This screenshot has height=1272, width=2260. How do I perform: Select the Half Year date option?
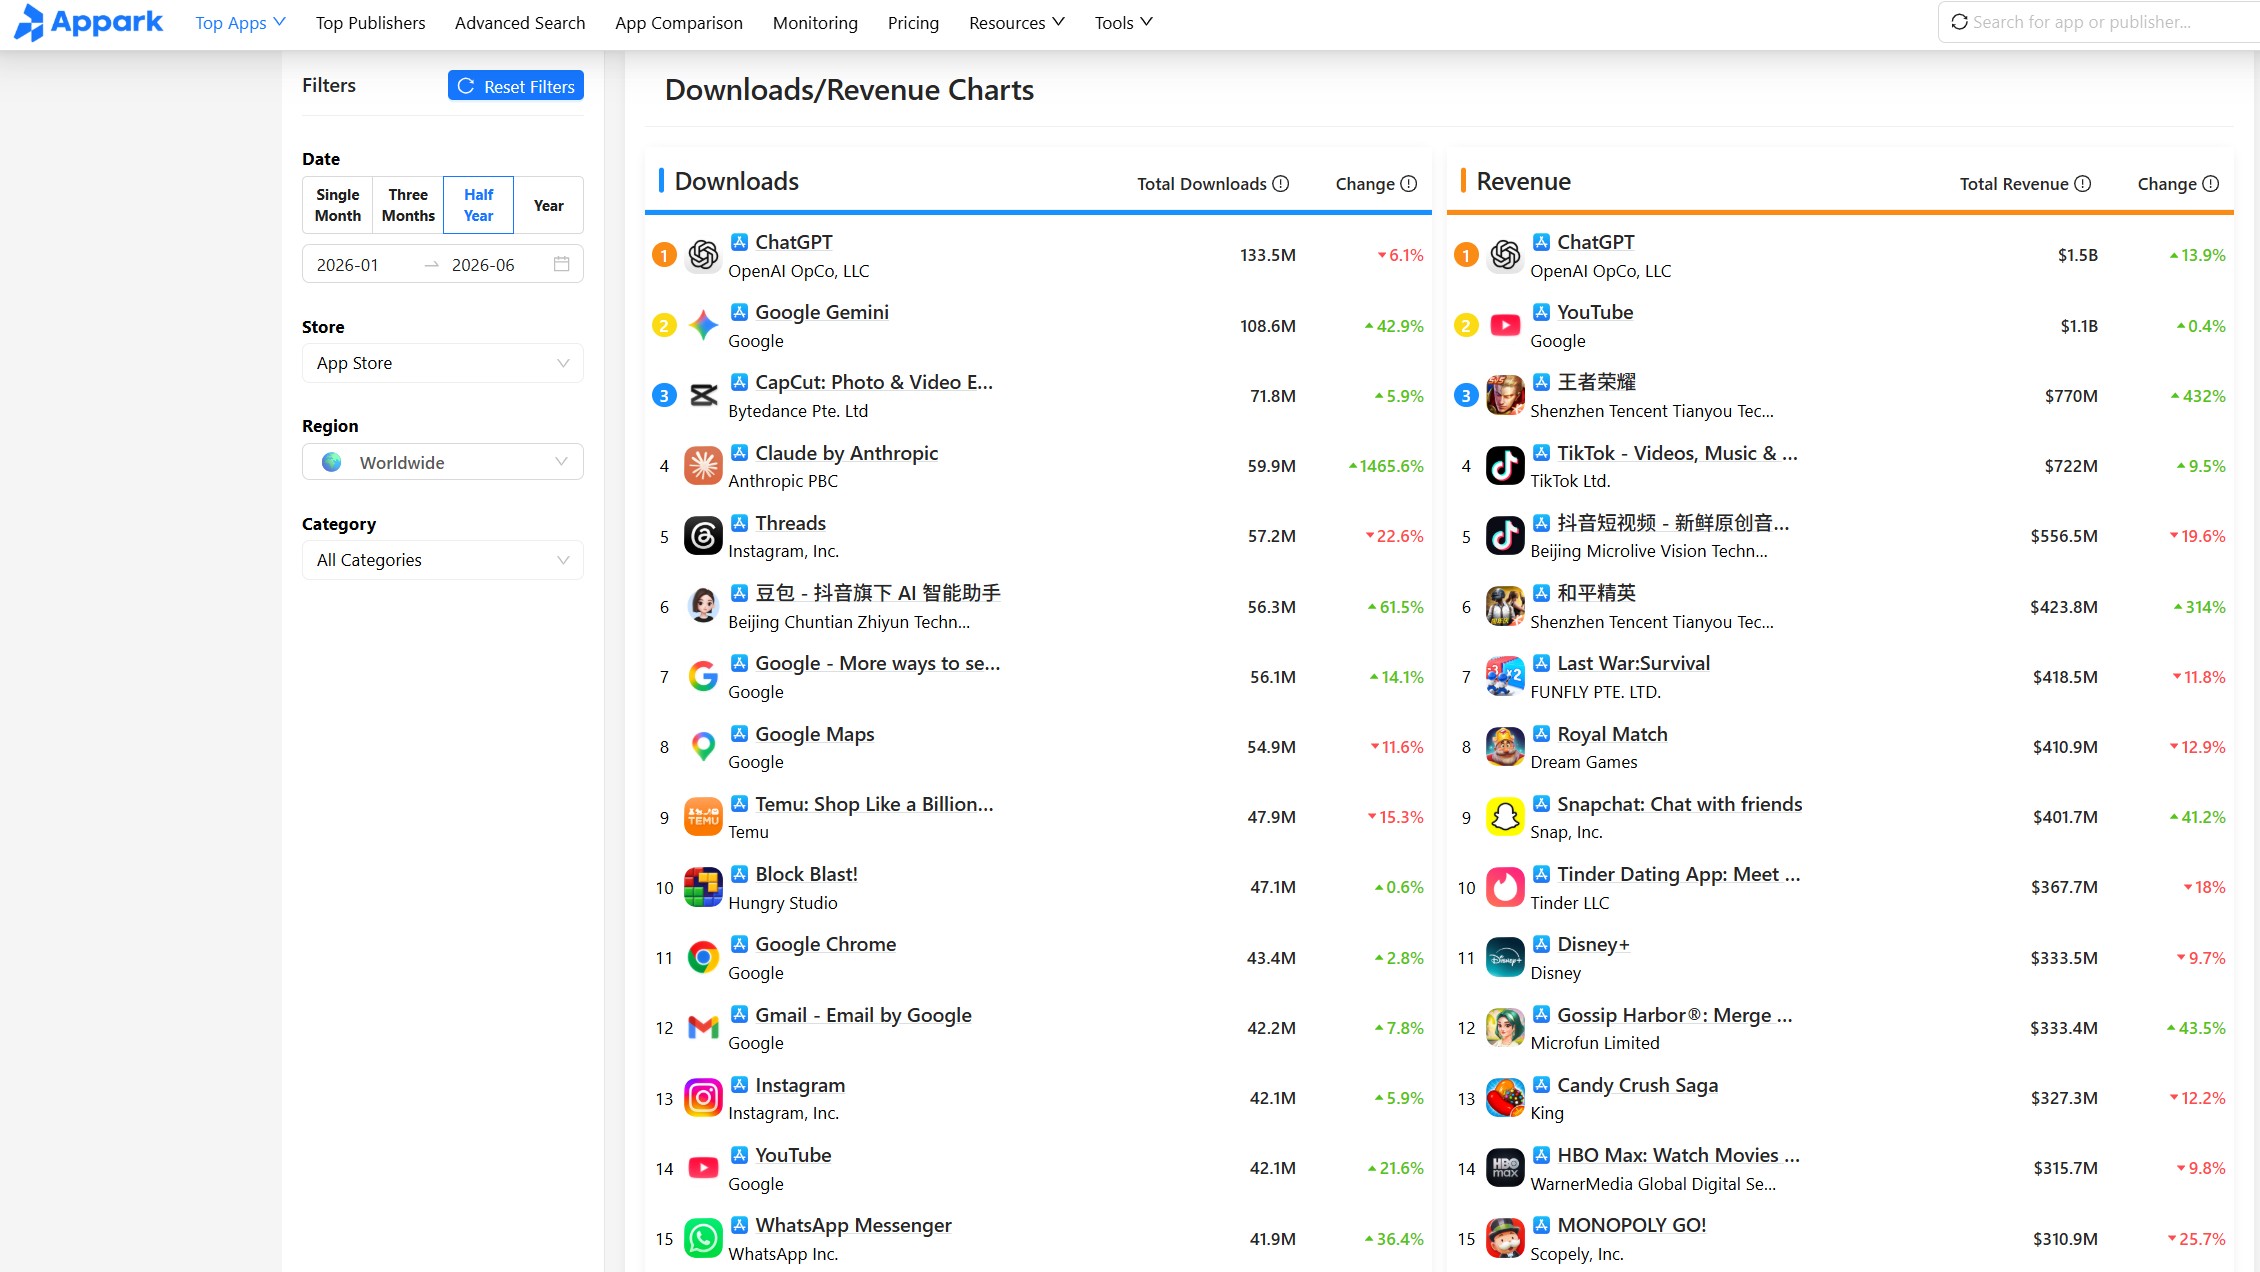(x=478, y=205)
